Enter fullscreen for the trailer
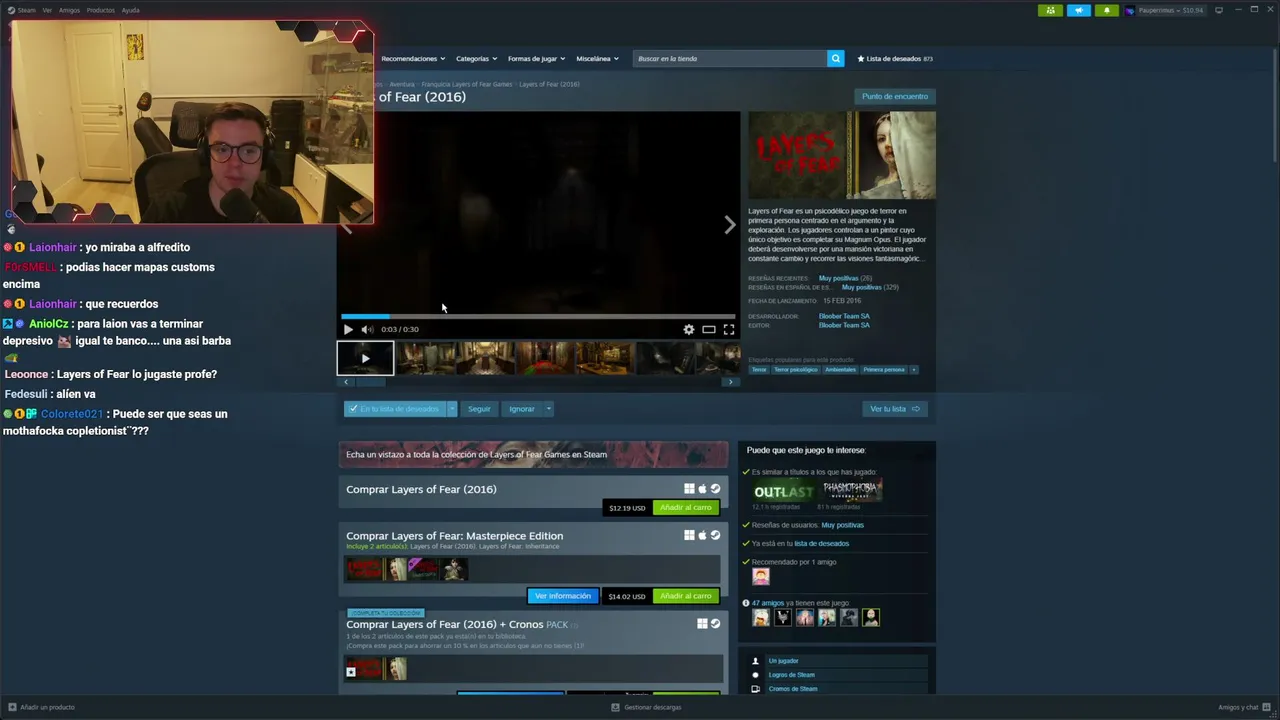The image size is (1280, 720). [x=728, y=329]
